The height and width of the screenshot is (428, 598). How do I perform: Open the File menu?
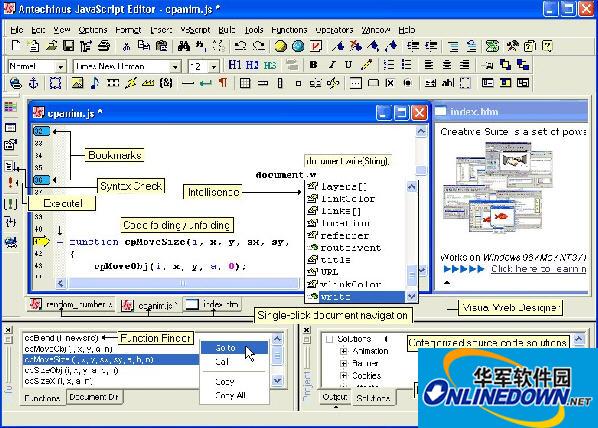17,30
